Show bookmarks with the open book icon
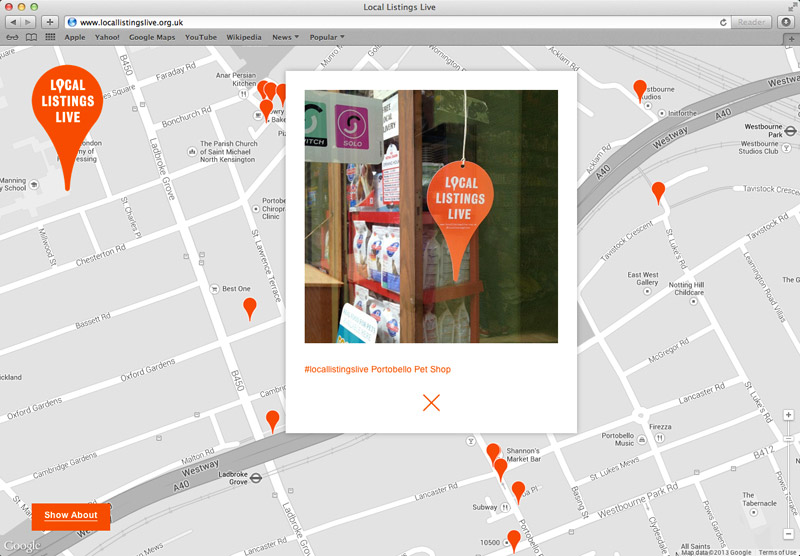The height and width of the screenshot is (556, 800). (32, 37)
